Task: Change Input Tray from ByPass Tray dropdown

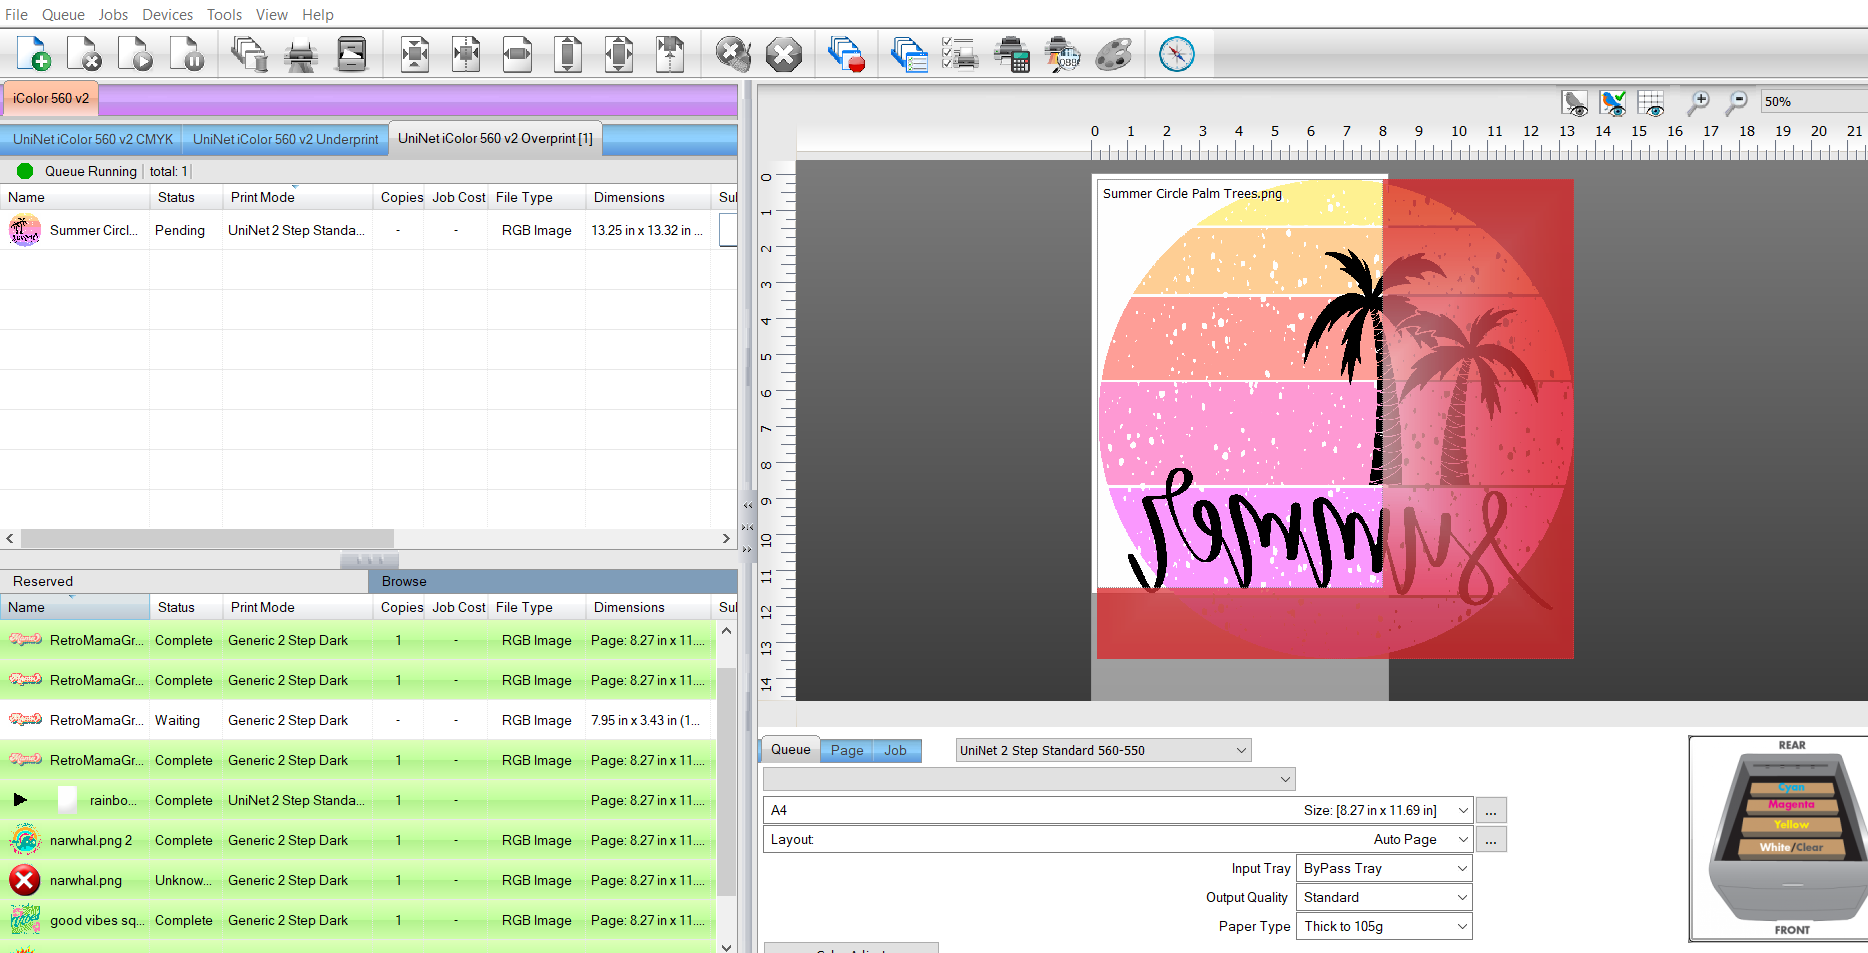Action: pyautogui.click(x=1461, y=868)
